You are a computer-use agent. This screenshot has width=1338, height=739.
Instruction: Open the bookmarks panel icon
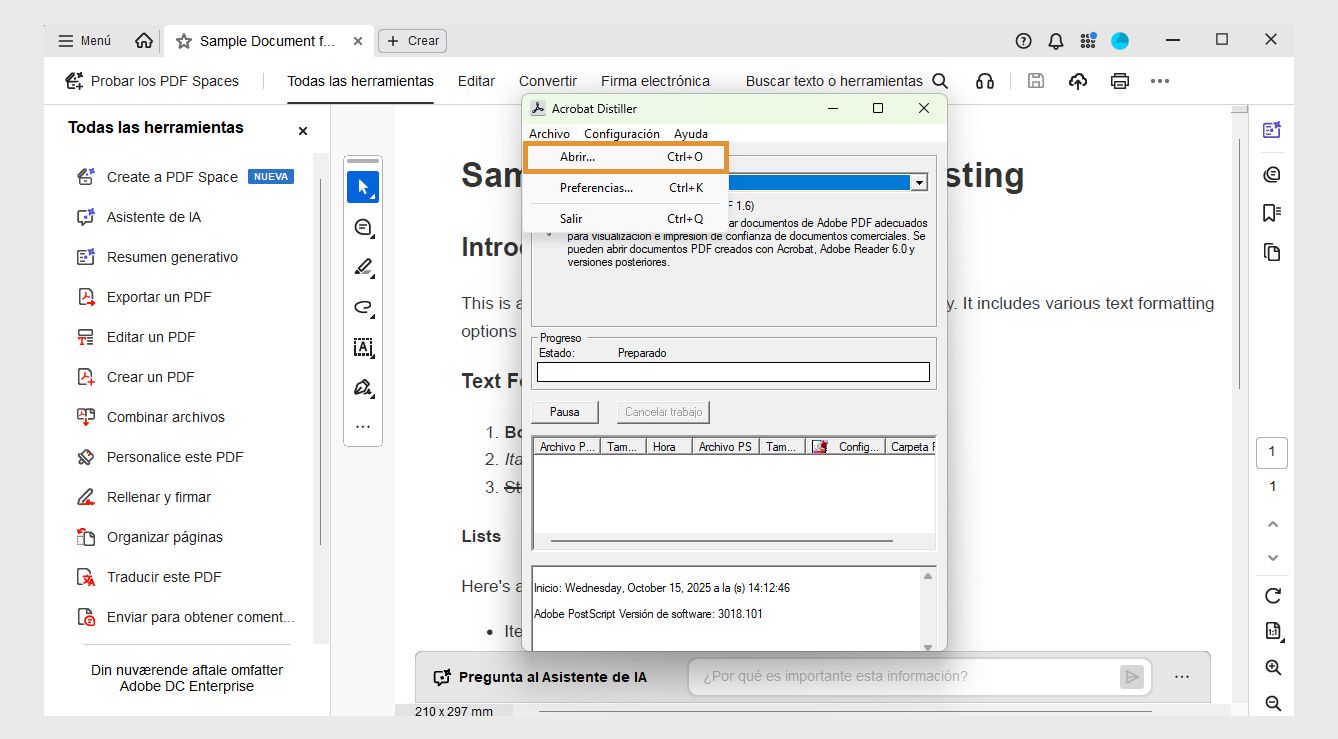(1272, 213)
